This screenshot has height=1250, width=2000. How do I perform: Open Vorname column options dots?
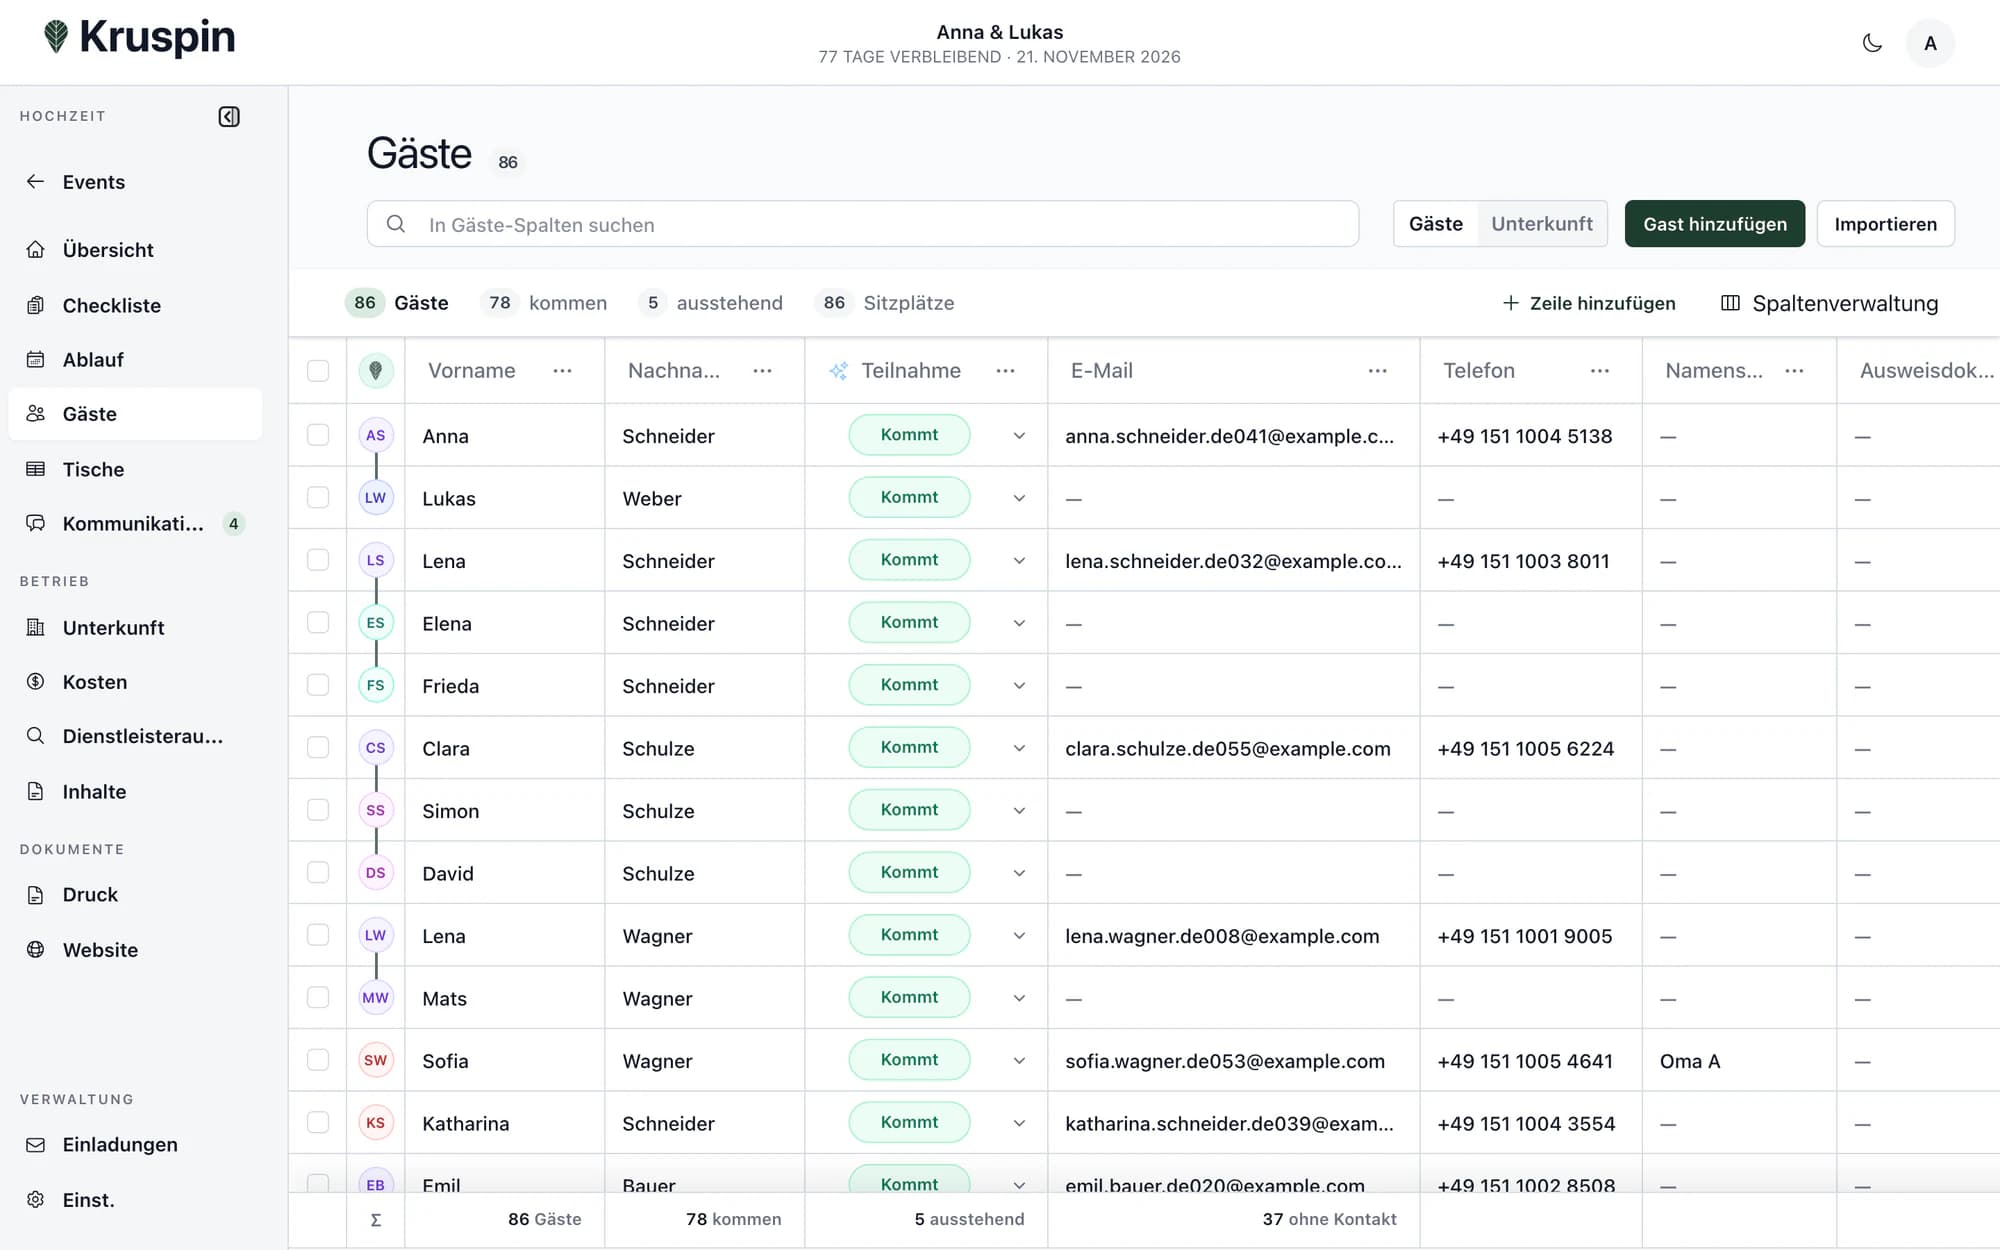pyautogui.click(x=563, y=371)
